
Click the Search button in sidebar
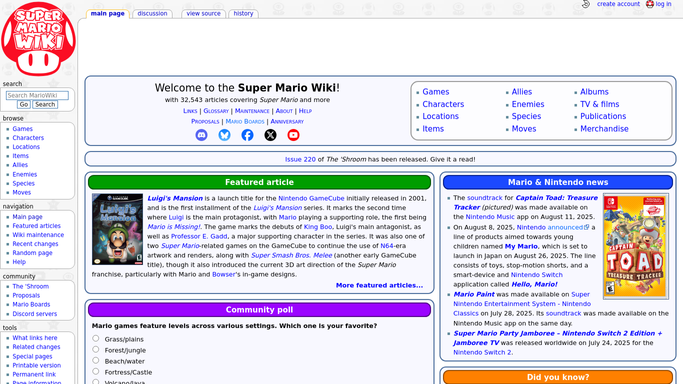[x=45, y=104]
